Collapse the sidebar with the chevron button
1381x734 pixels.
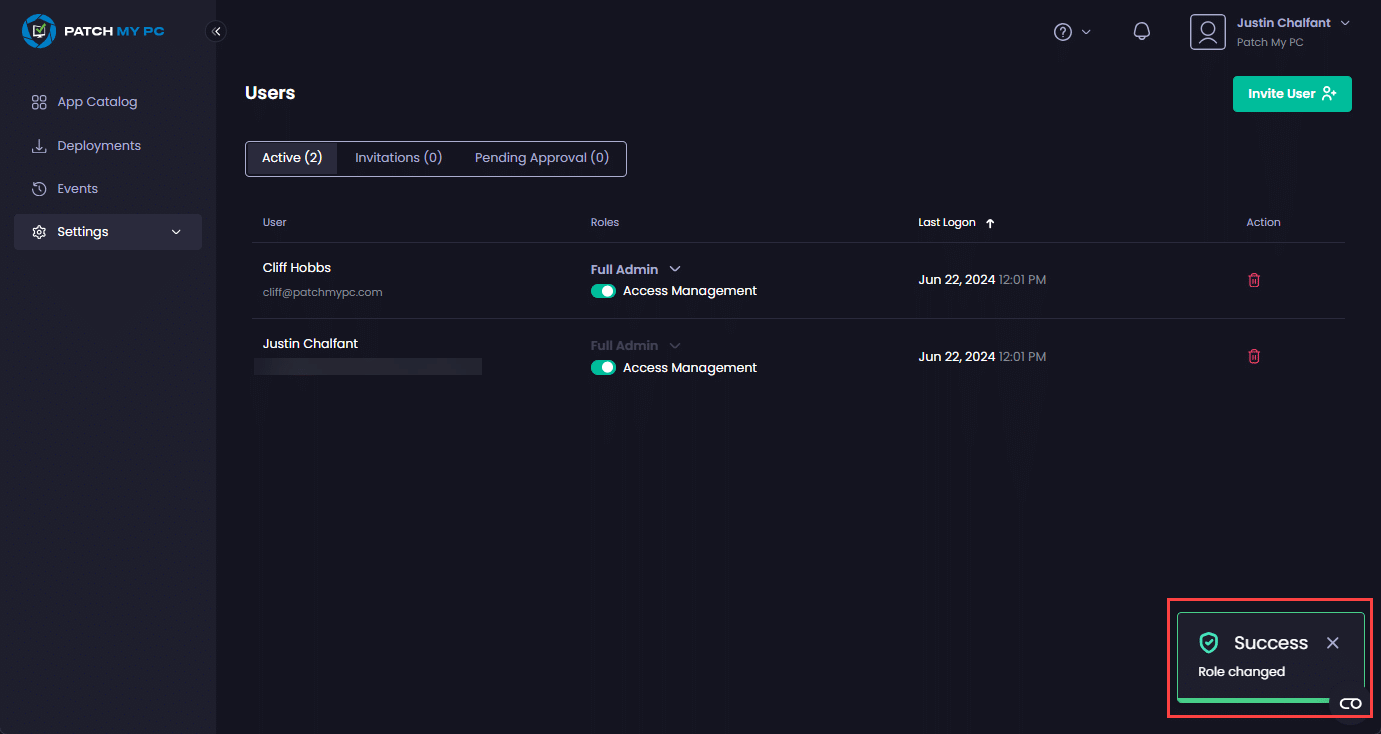tap(216, 31)
